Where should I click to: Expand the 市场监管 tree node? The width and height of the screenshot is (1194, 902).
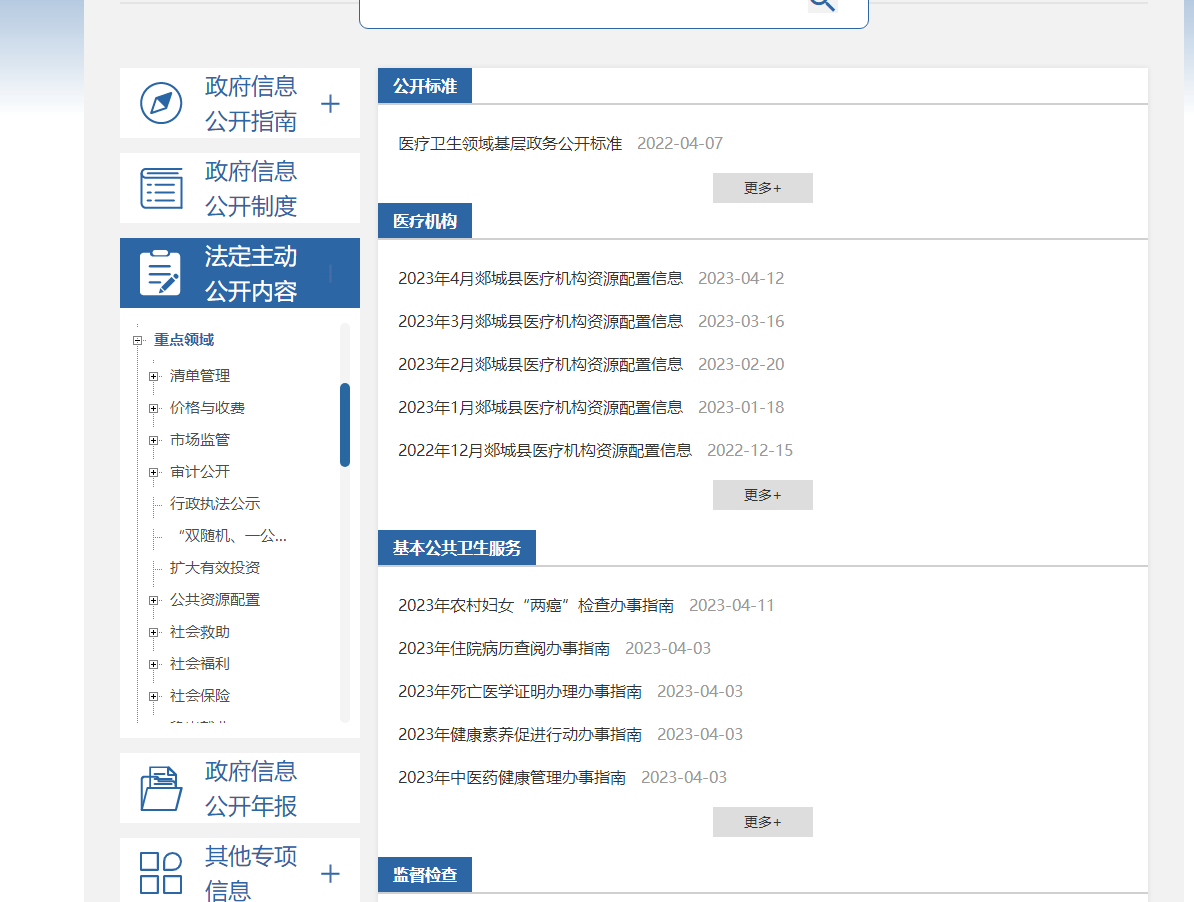(154, 440)
